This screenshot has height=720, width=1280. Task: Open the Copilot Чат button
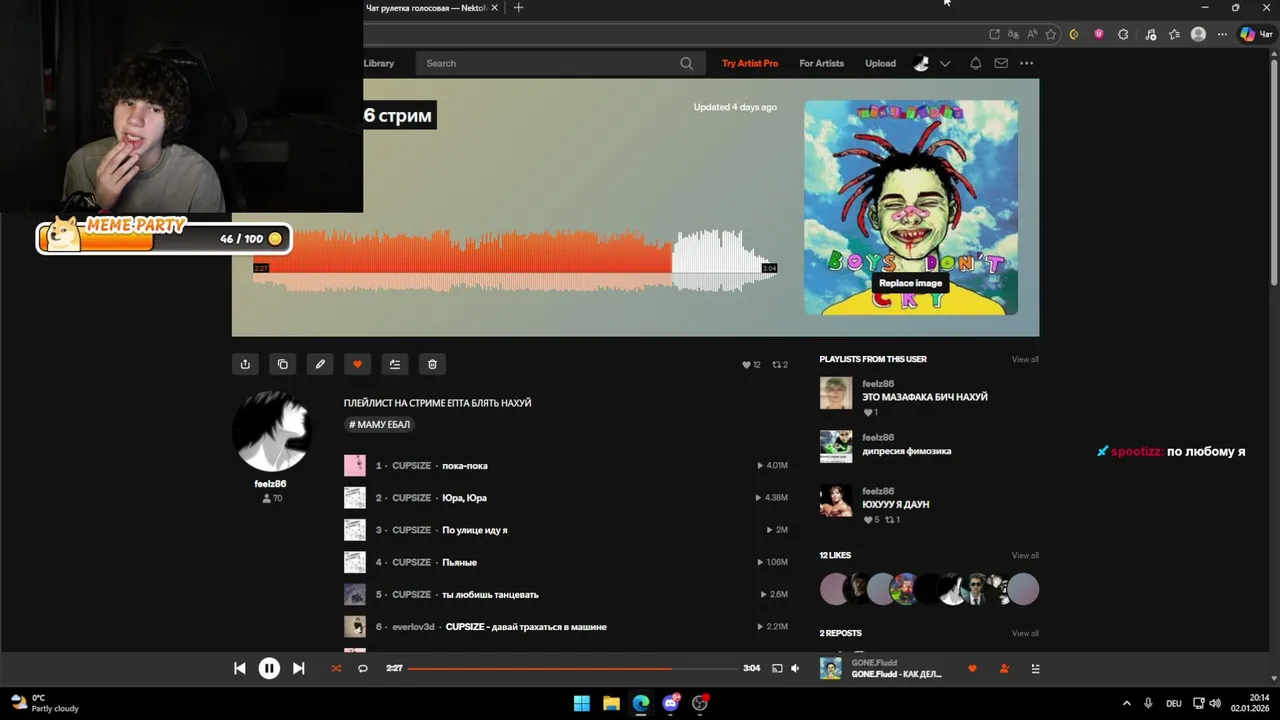(x=1256, y=34)
